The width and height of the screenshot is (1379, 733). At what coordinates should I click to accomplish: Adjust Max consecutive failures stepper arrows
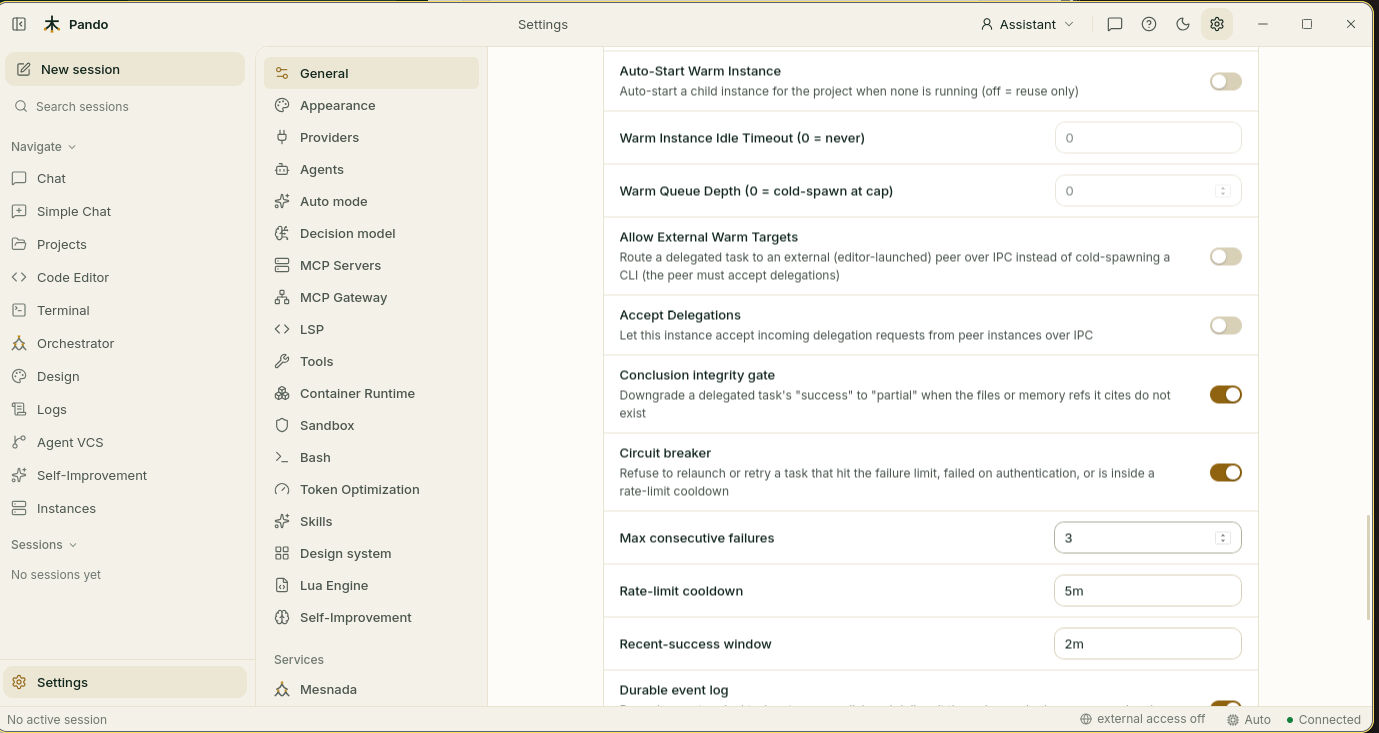coord(1222,538)
